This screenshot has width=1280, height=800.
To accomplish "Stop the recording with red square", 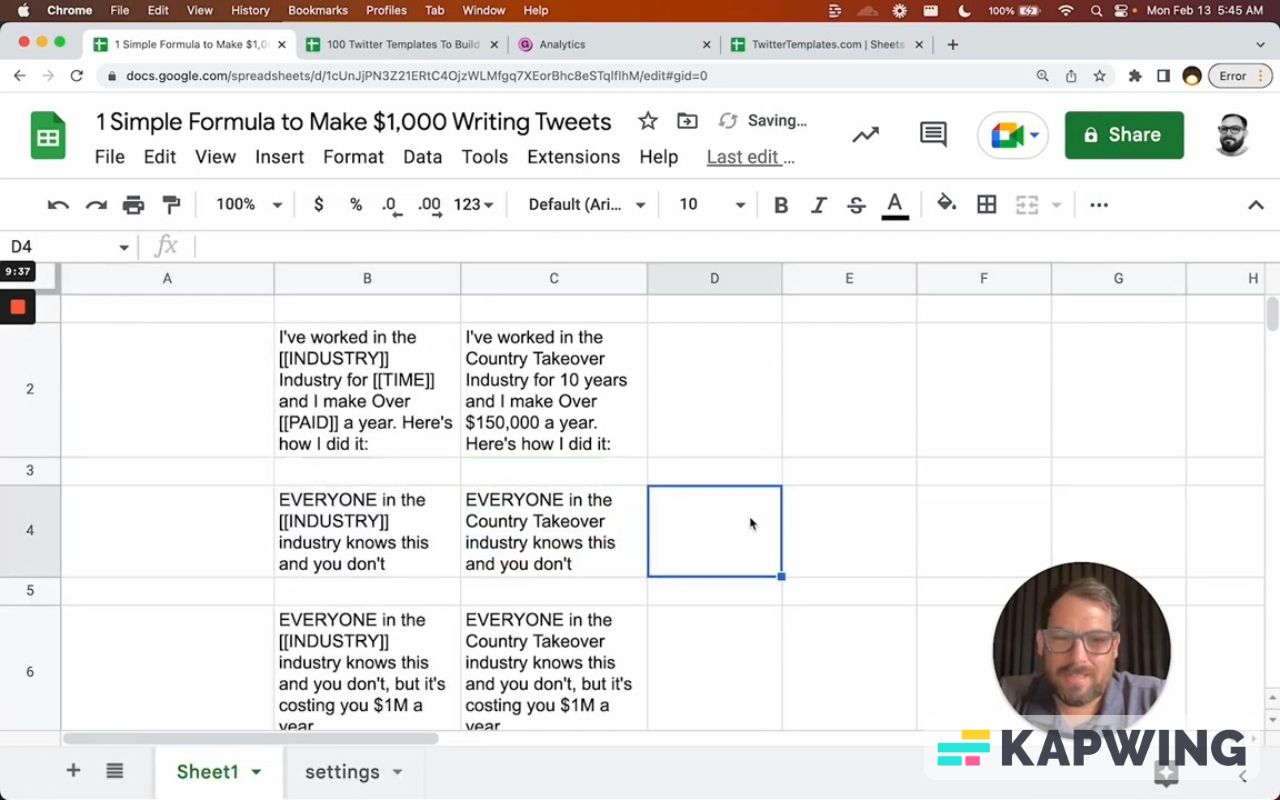I will coord(18,307).
